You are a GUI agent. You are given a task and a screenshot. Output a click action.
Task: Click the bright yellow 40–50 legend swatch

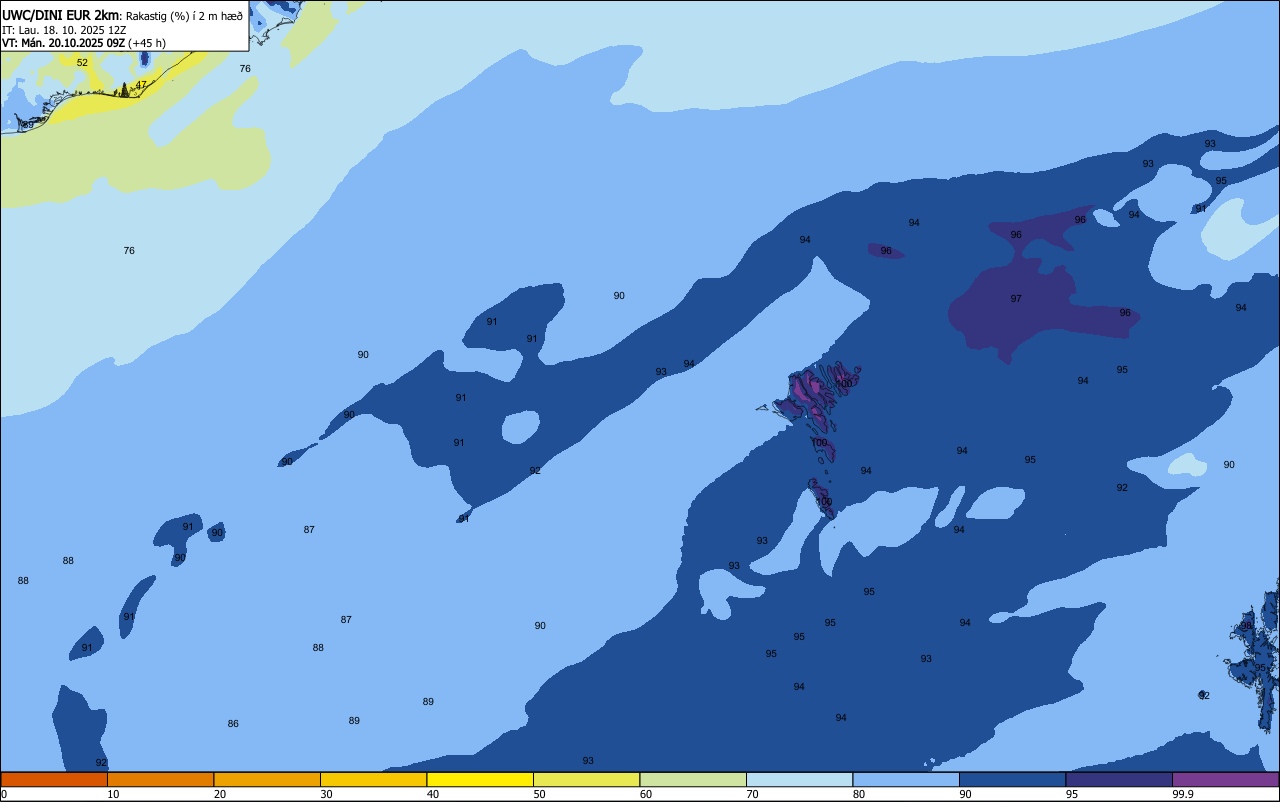click(x=480, y=779)
